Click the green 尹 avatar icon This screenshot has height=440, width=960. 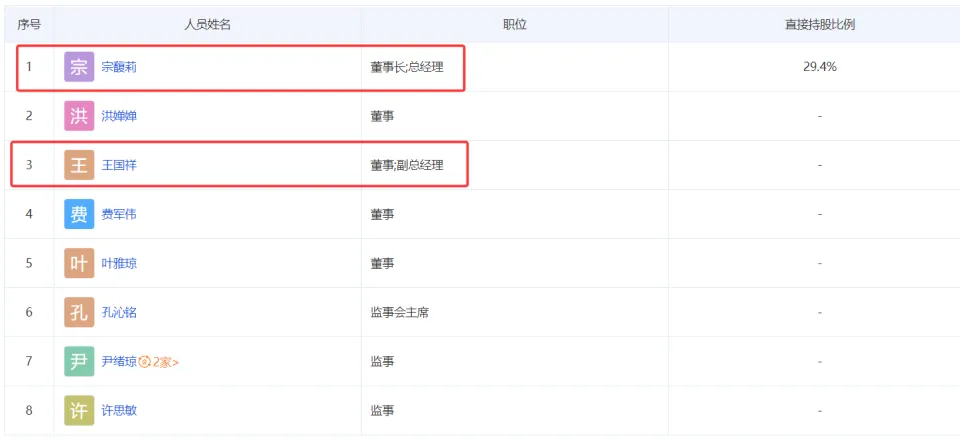click(79, 361)
